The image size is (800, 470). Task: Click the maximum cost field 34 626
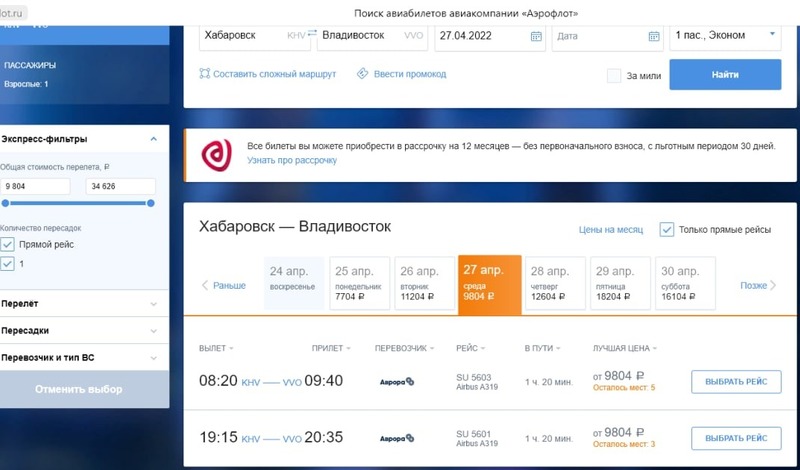tap(120, 186)
